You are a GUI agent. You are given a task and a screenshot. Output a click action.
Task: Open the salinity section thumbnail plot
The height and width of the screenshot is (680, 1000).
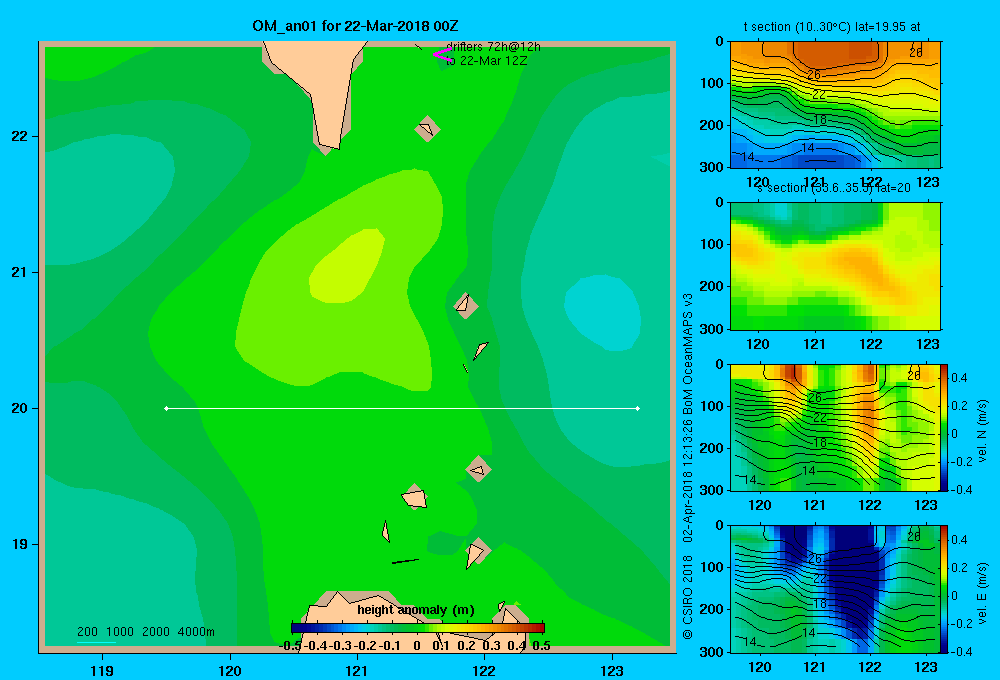835,265
